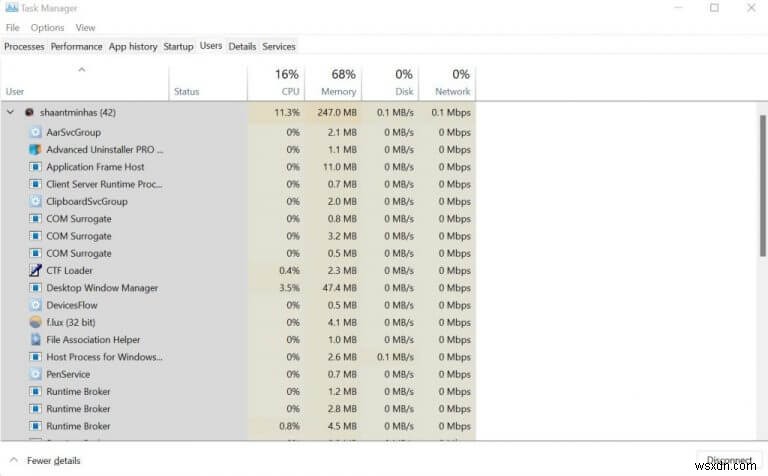768x476 pixels.
Task: Click the 11.3% CPU value
Action: tap(287, 113)
